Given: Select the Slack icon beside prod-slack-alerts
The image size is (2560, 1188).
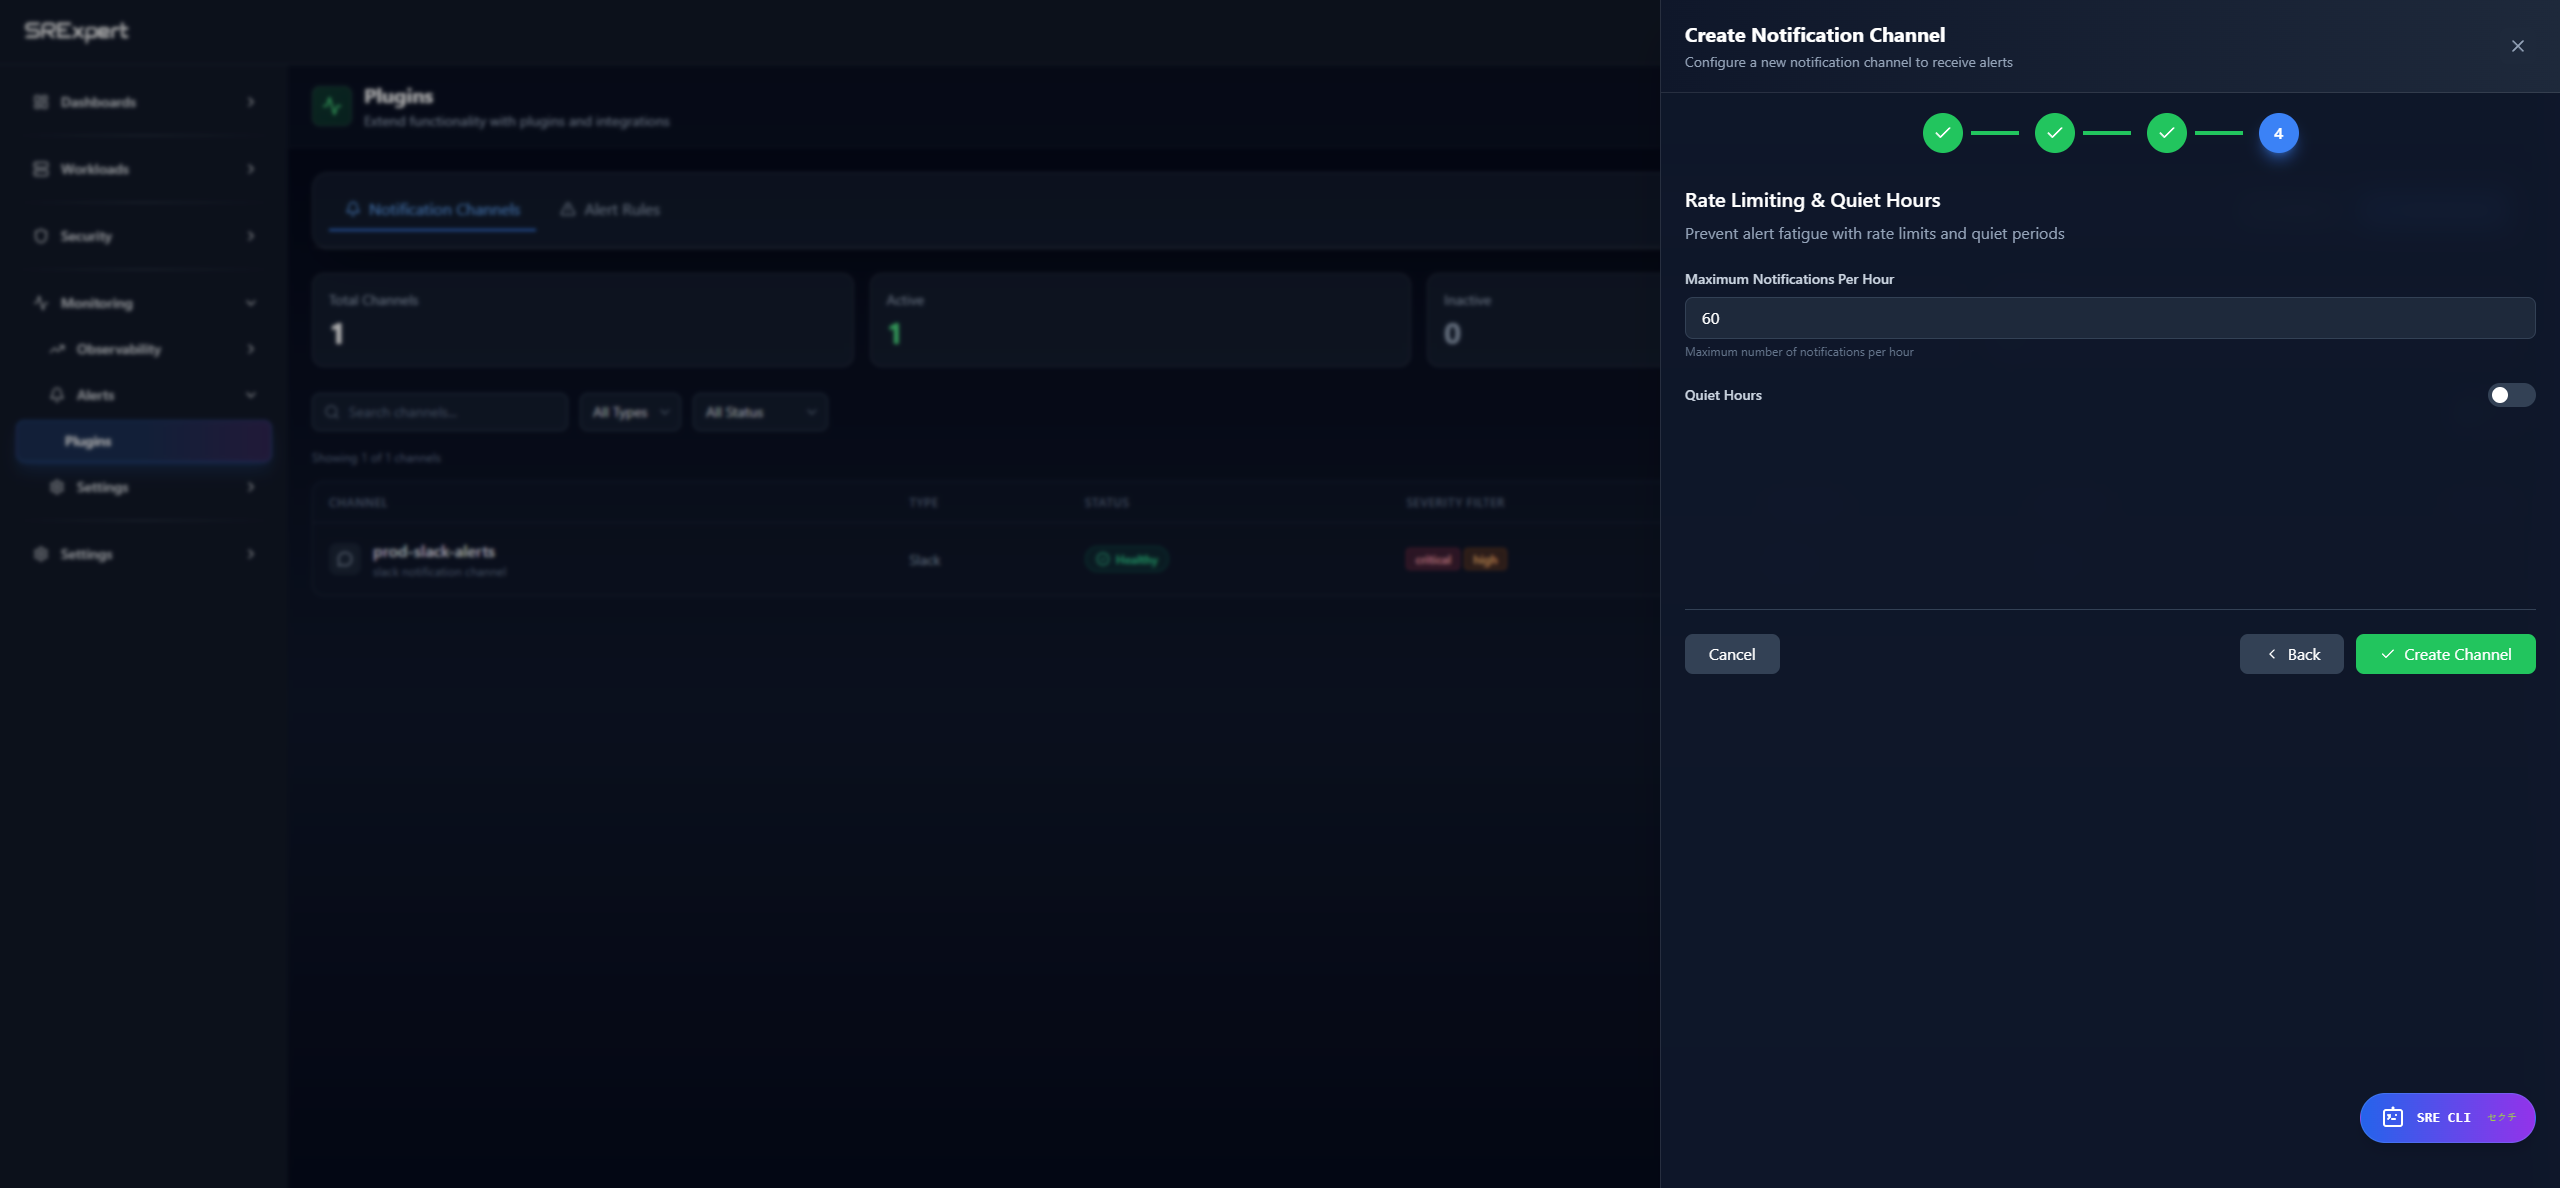Looking at the screenshot, I should click(x=344, y=559).
